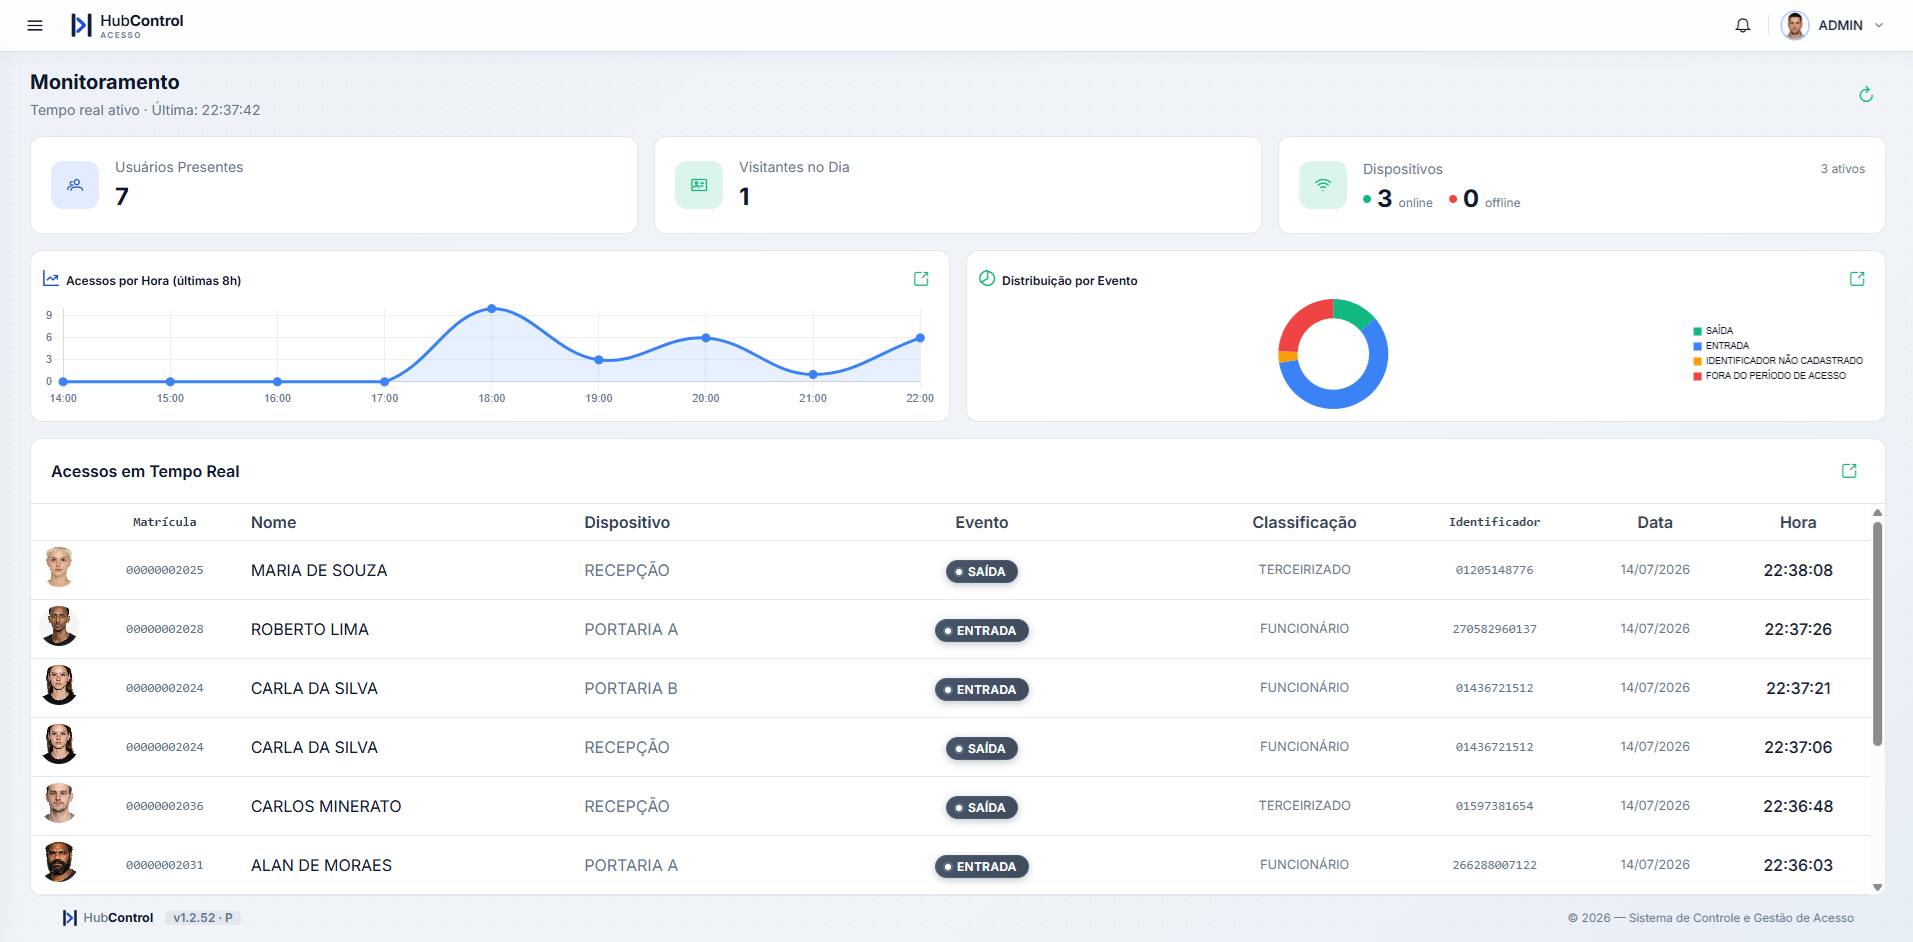Click the 20:00 data point on chart
1913x942 pixels.
(706, 338)
